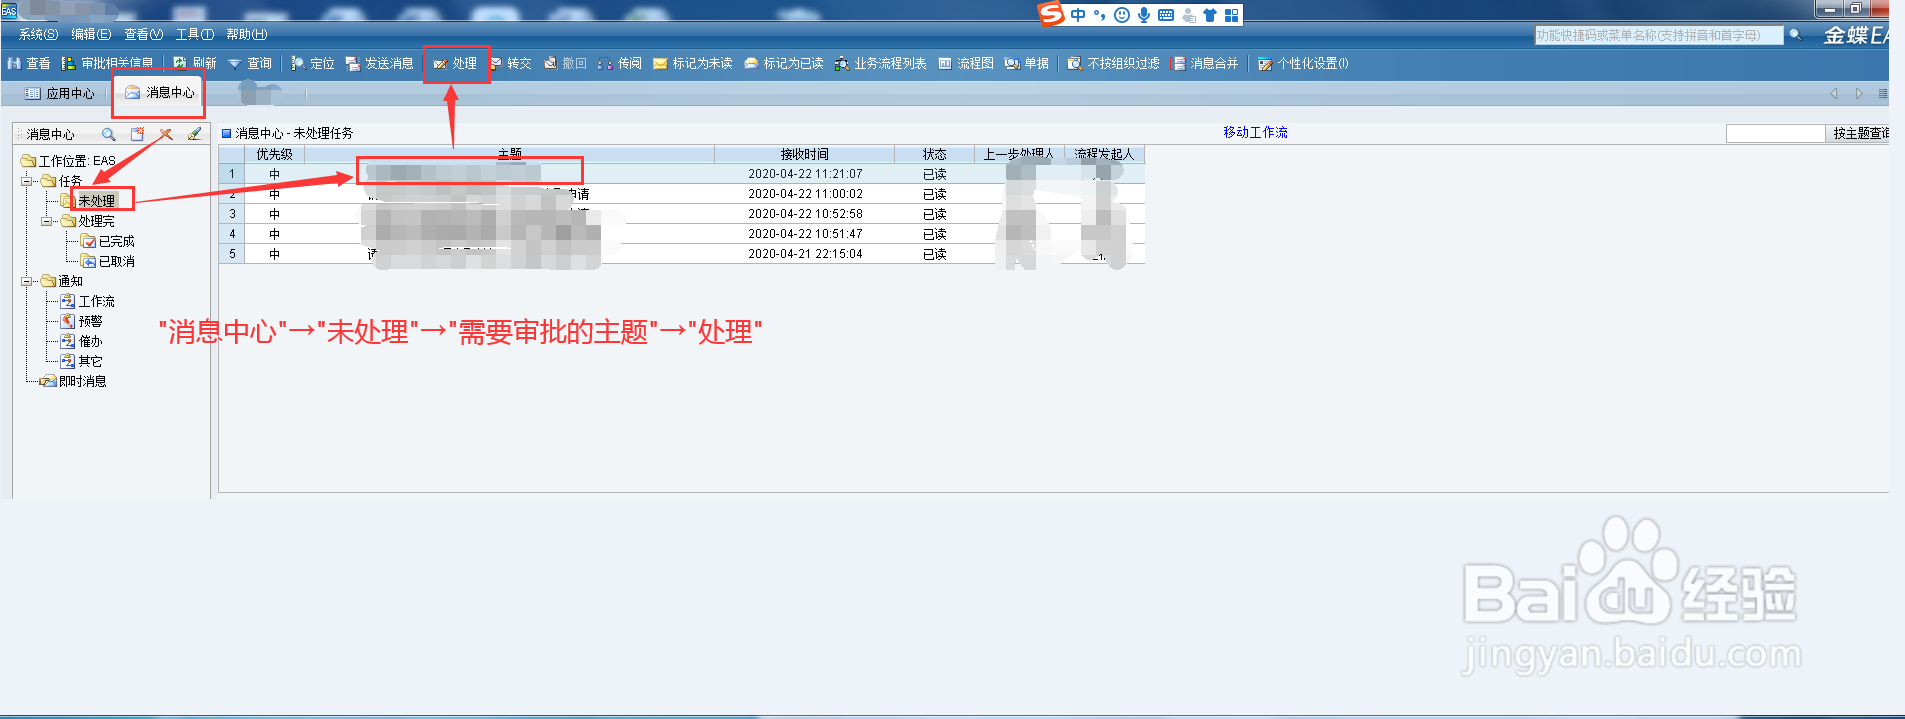
Task: Collapse the 处理完 tree node
Action: [x=47, y=221]
